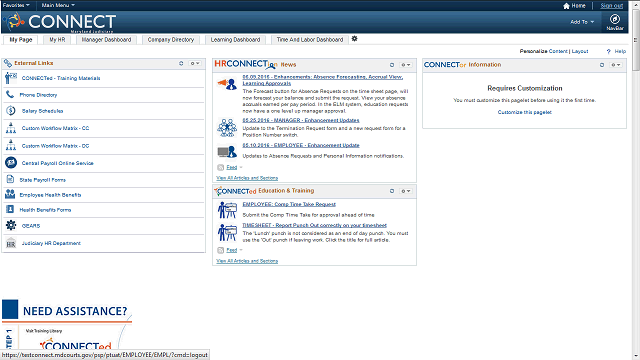Open the Time And Labor Dashboard tab
This screenshot has width=640, height=360.
[x=310, y=40]
